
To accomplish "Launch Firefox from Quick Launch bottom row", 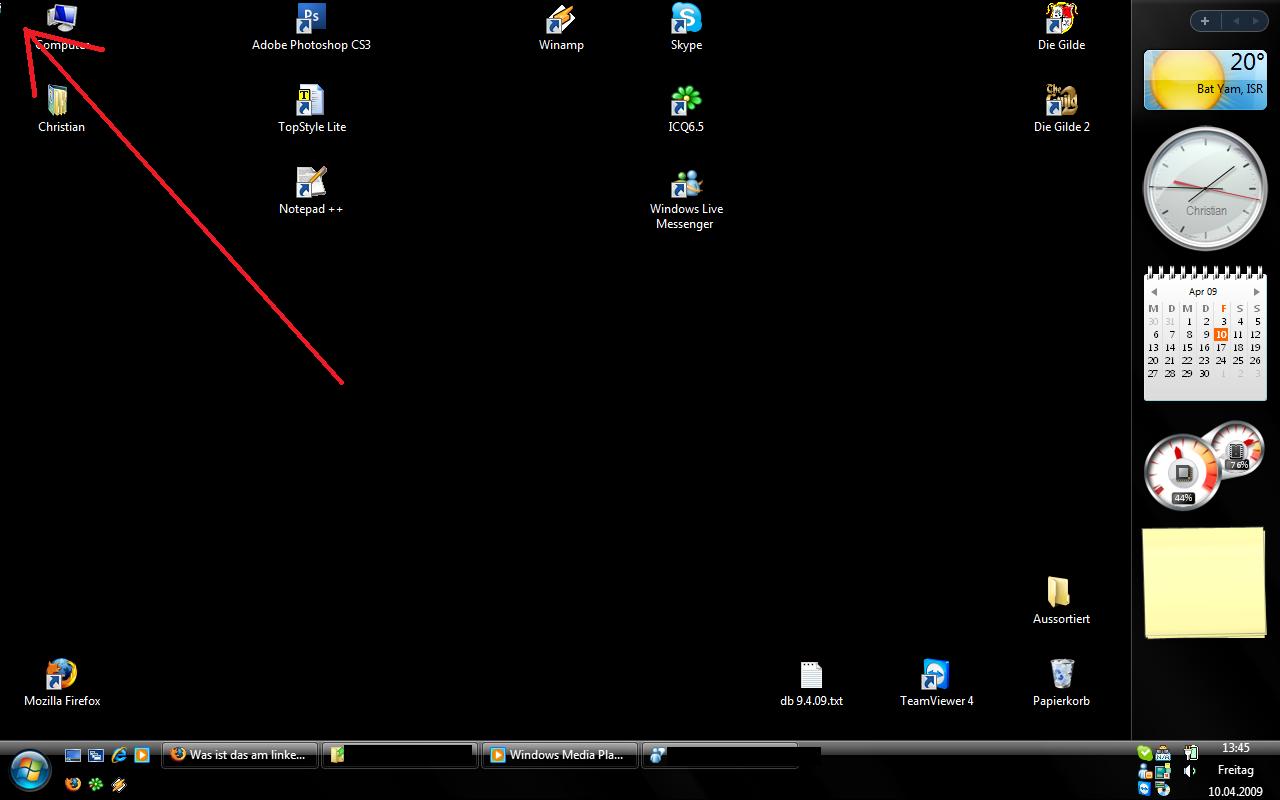I will (x=73, y=784).
